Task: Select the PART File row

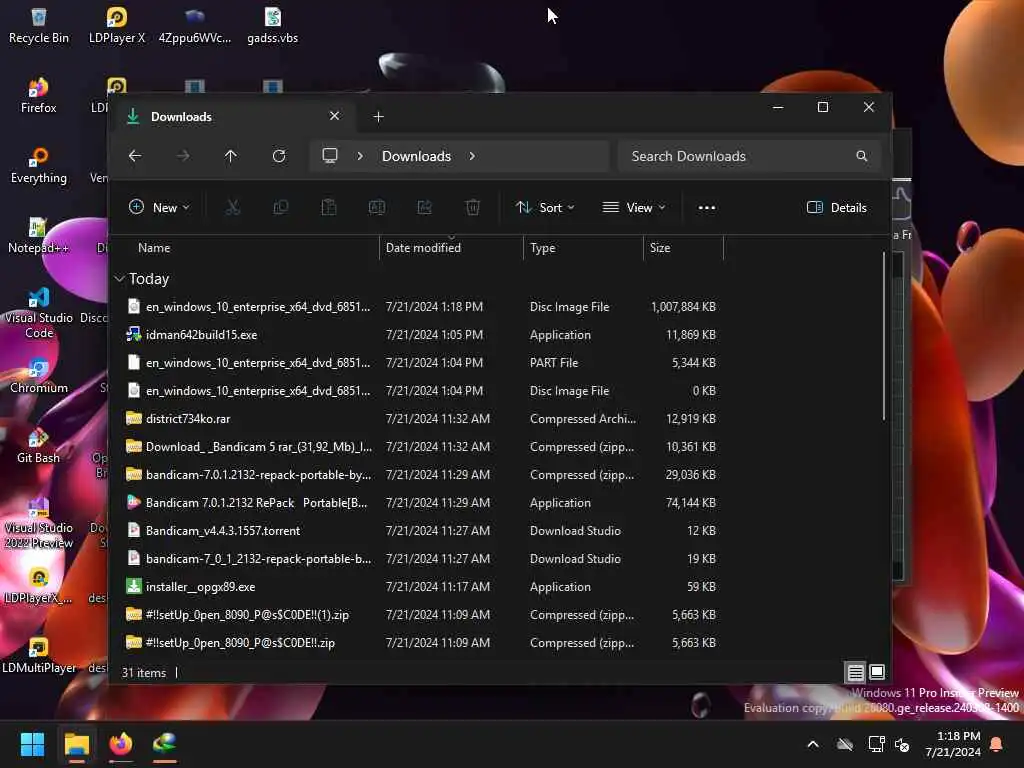Action: [x=422, y=363]
